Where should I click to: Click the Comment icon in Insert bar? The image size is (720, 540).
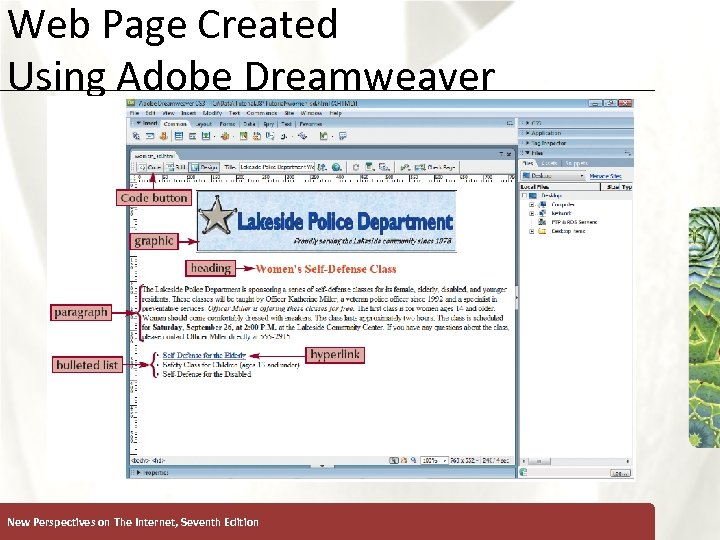coord(270,136)
